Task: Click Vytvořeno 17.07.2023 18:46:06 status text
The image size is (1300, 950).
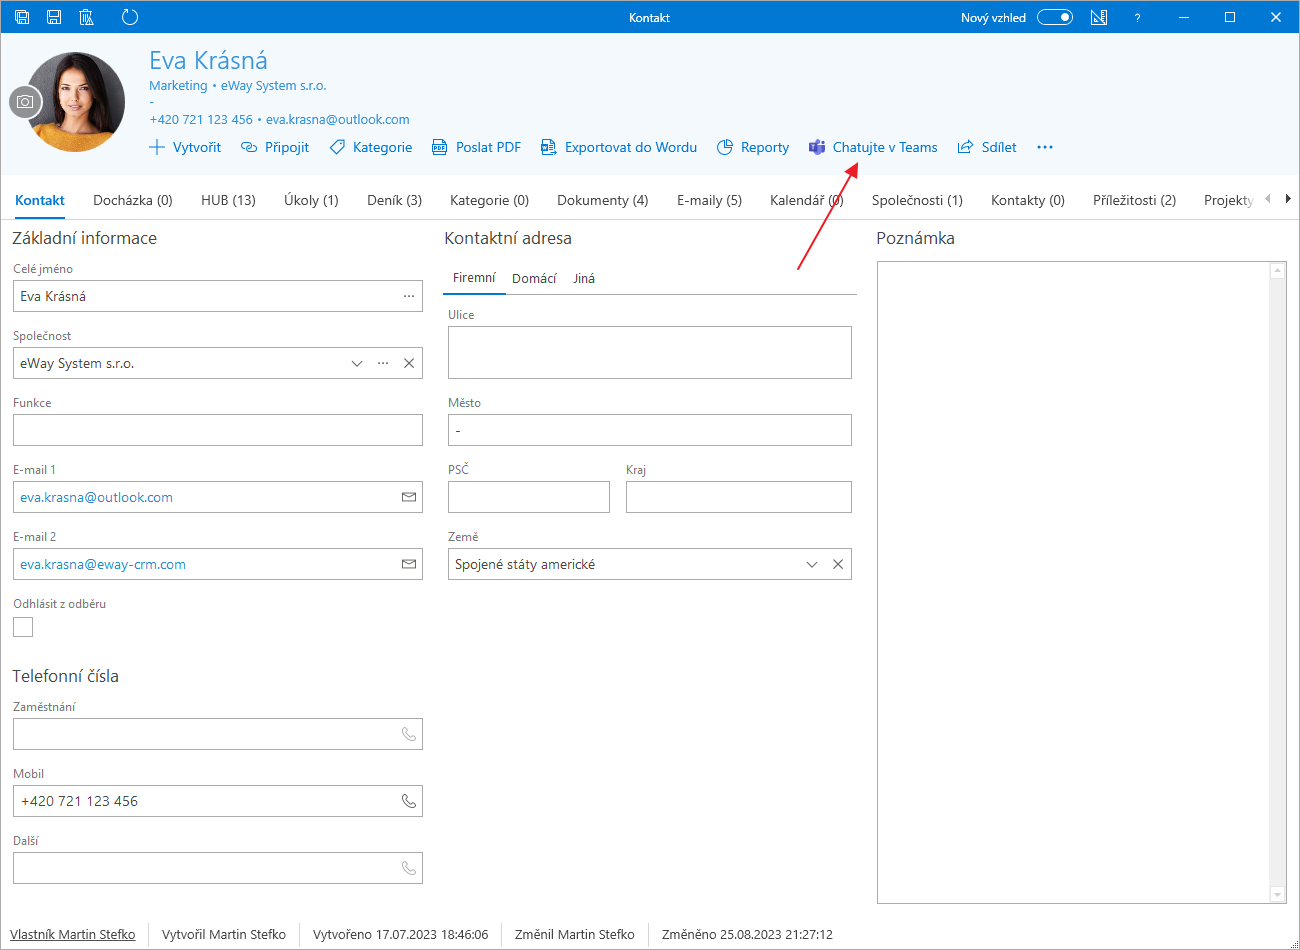Action: [x=400, y=934]
